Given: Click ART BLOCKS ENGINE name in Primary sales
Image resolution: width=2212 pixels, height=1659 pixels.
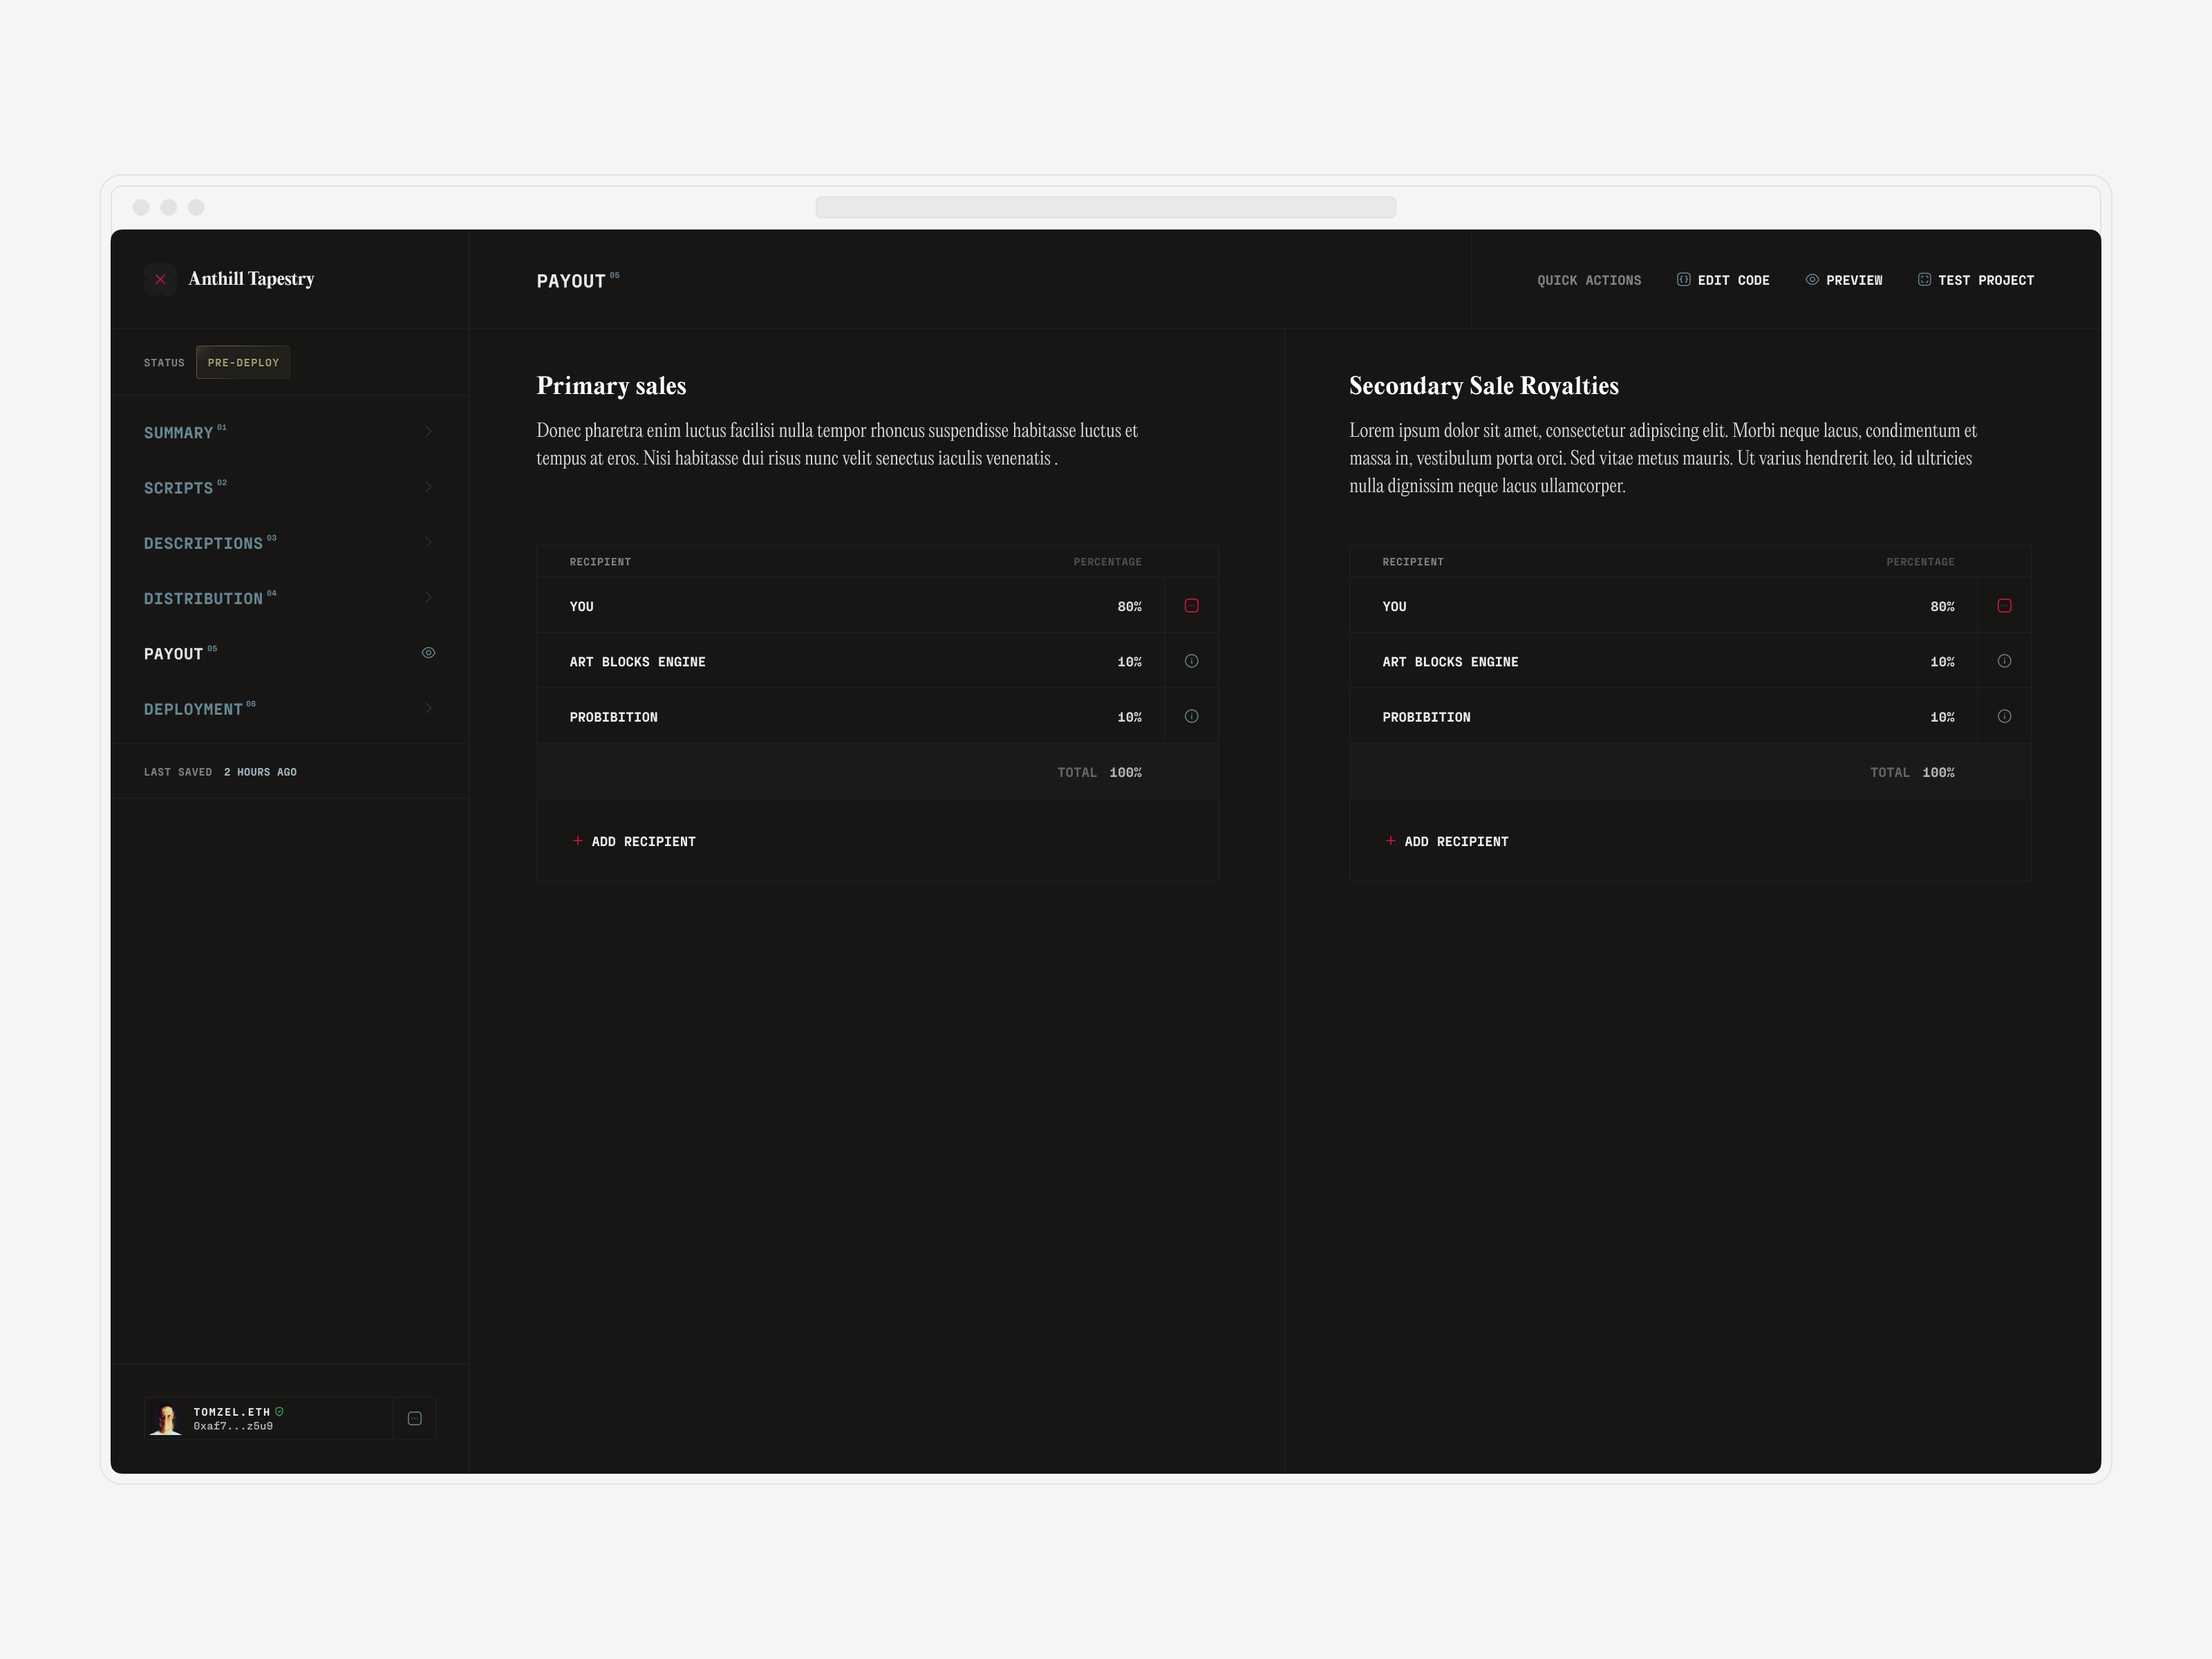Looking at the screenshot, I should pos(637,661).
